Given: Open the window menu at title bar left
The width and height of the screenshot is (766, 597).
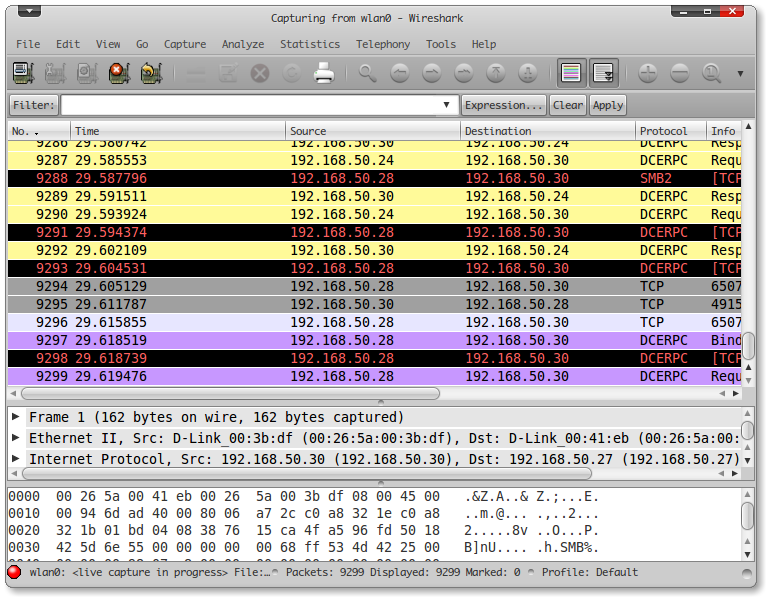Looking at the screenshot, I should tap(29, 11).
